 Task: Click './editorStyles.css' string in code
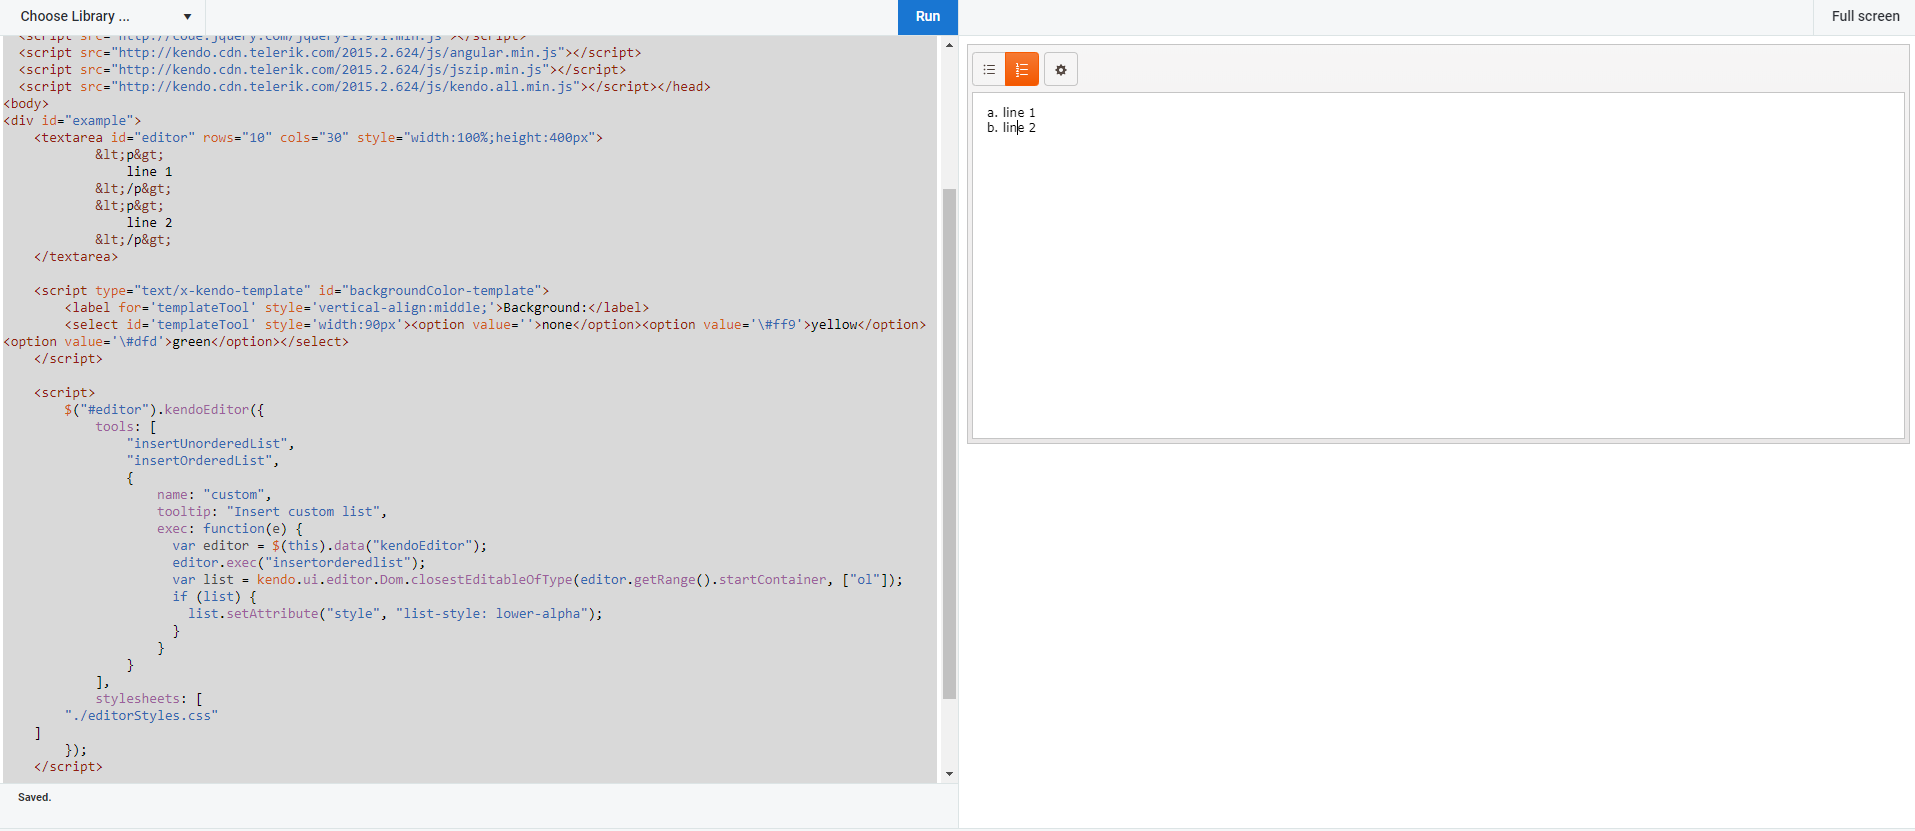point(141,716)
